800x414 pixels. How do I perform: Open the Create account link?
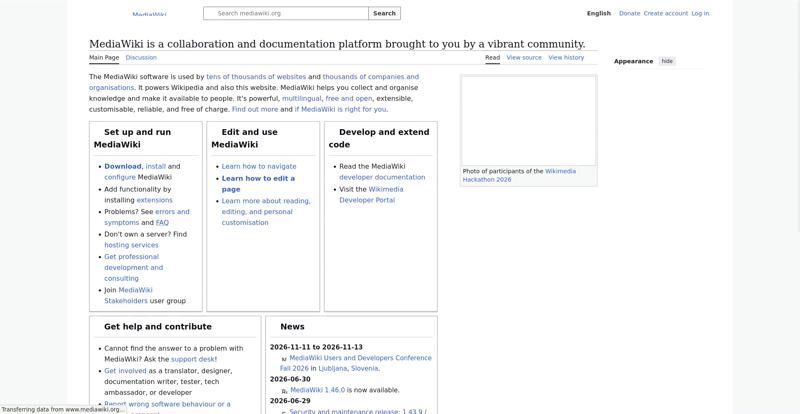click(665, 13)
